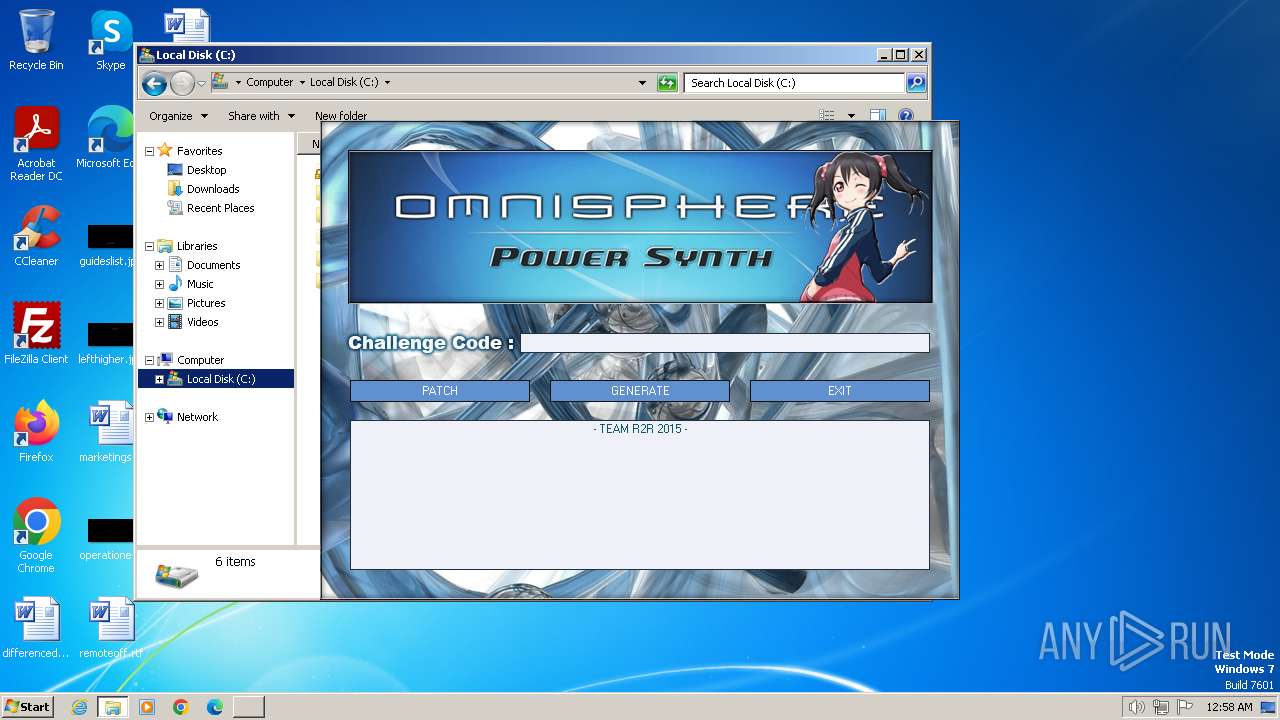Click the taskbar clock showing 12:58 AM
The height and width of the screenshot is (720, 1280).
click(x=1229, y=707)
